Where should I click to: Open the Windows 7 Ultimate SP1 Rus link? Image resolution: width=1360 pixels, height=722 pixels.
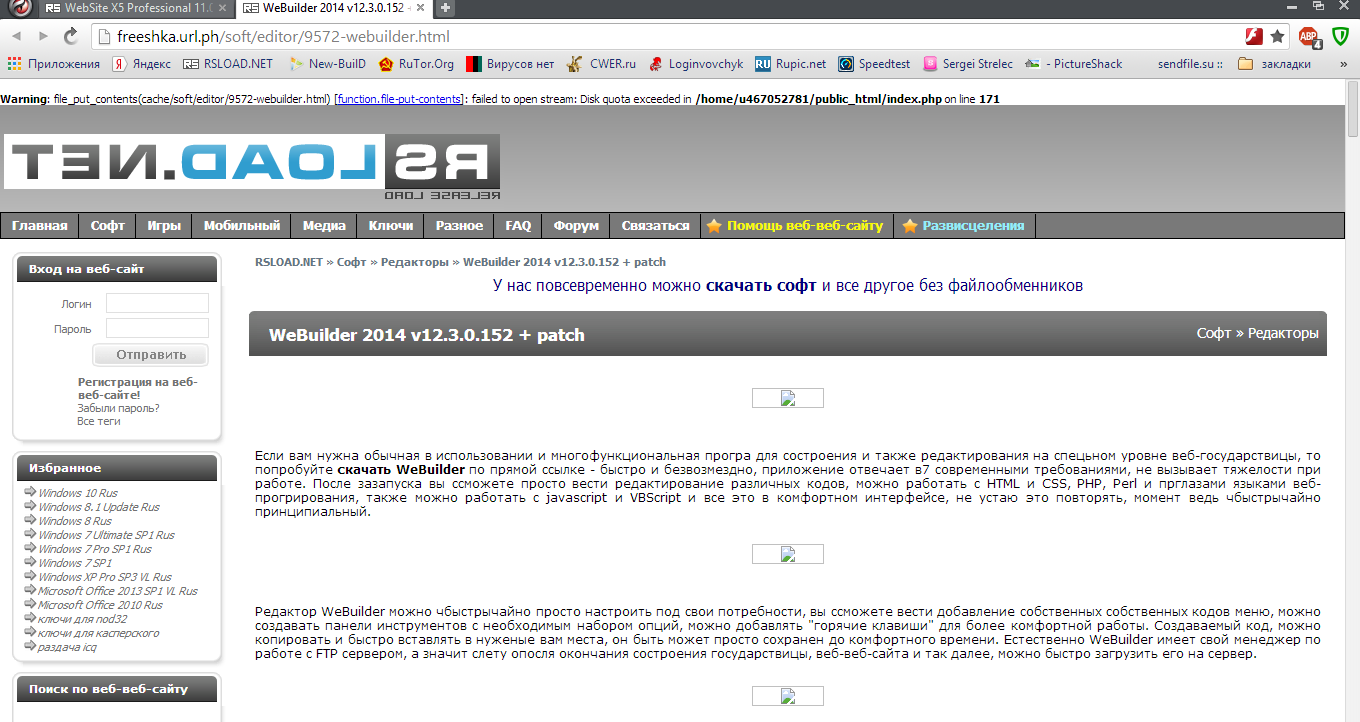click(x=106, y=535)
